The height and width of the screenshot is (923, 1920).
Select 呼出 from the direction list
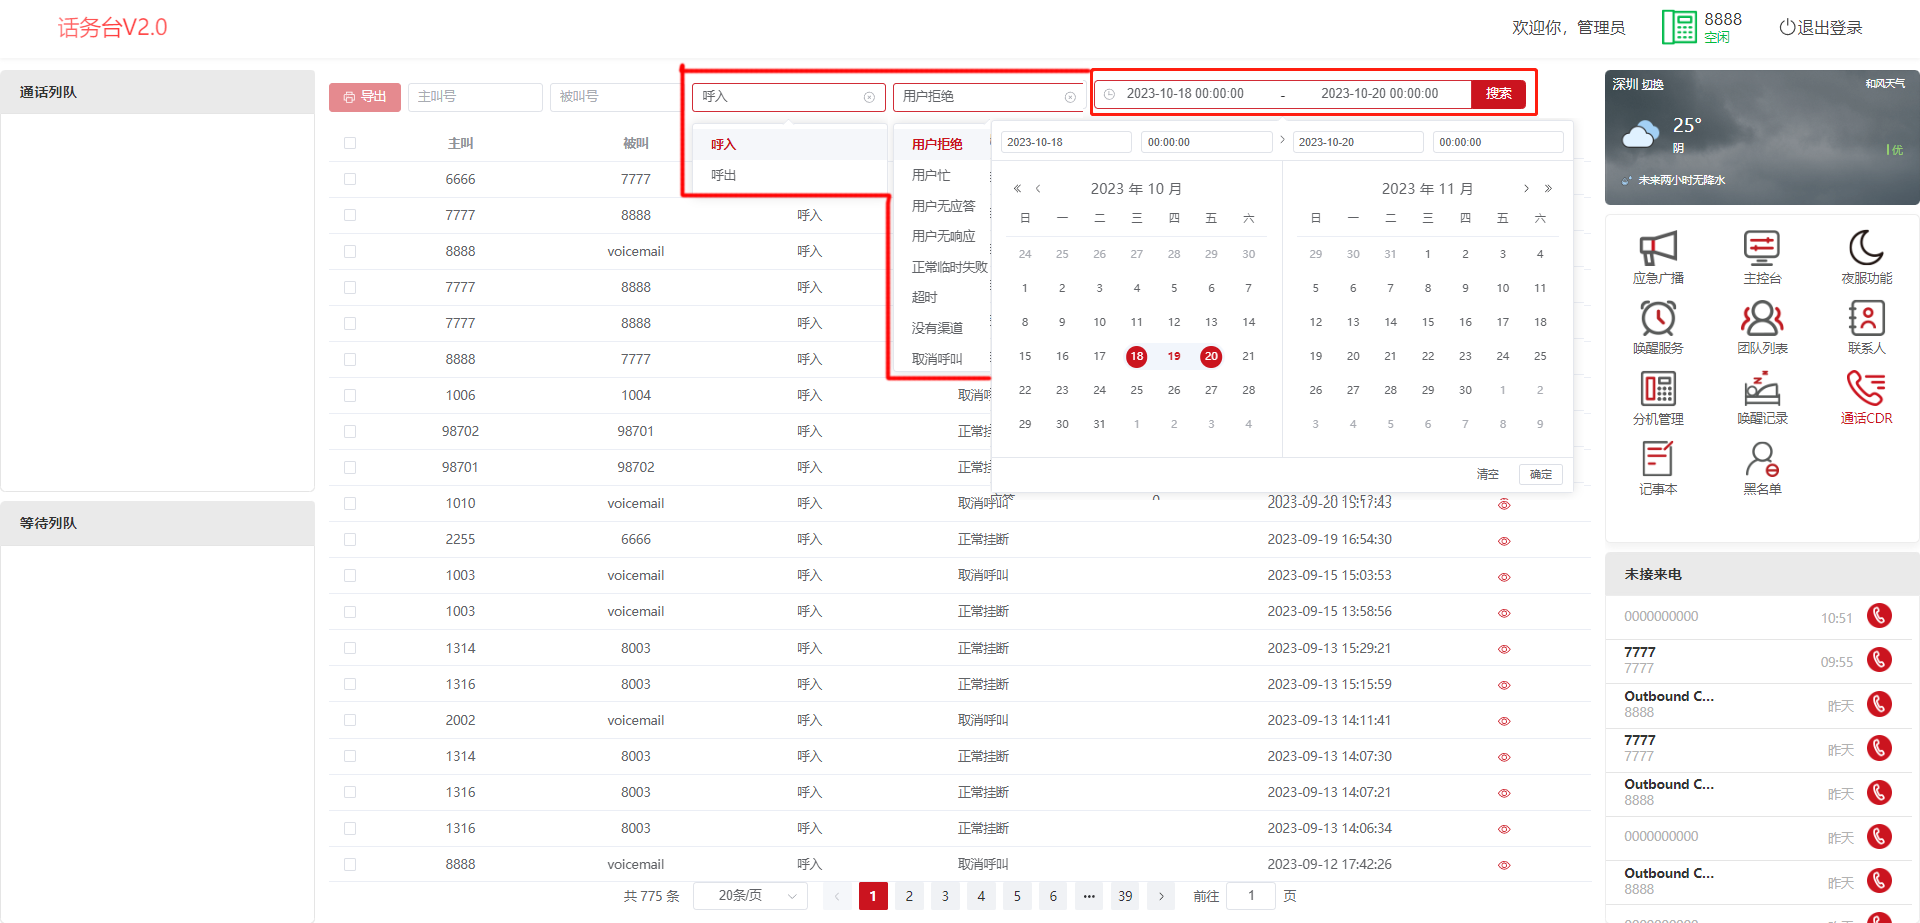(724, 175)
